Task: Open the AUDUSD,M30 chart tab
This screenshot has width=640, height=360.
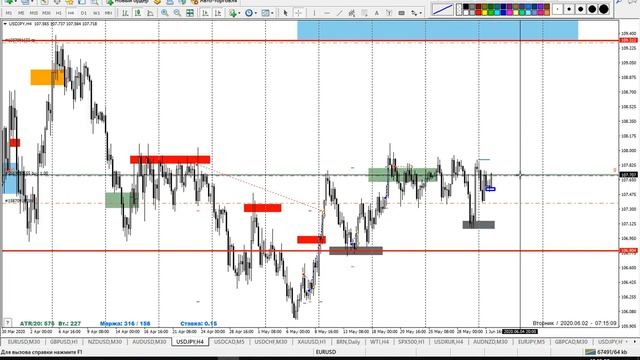Action: click(x=149, y=342)
